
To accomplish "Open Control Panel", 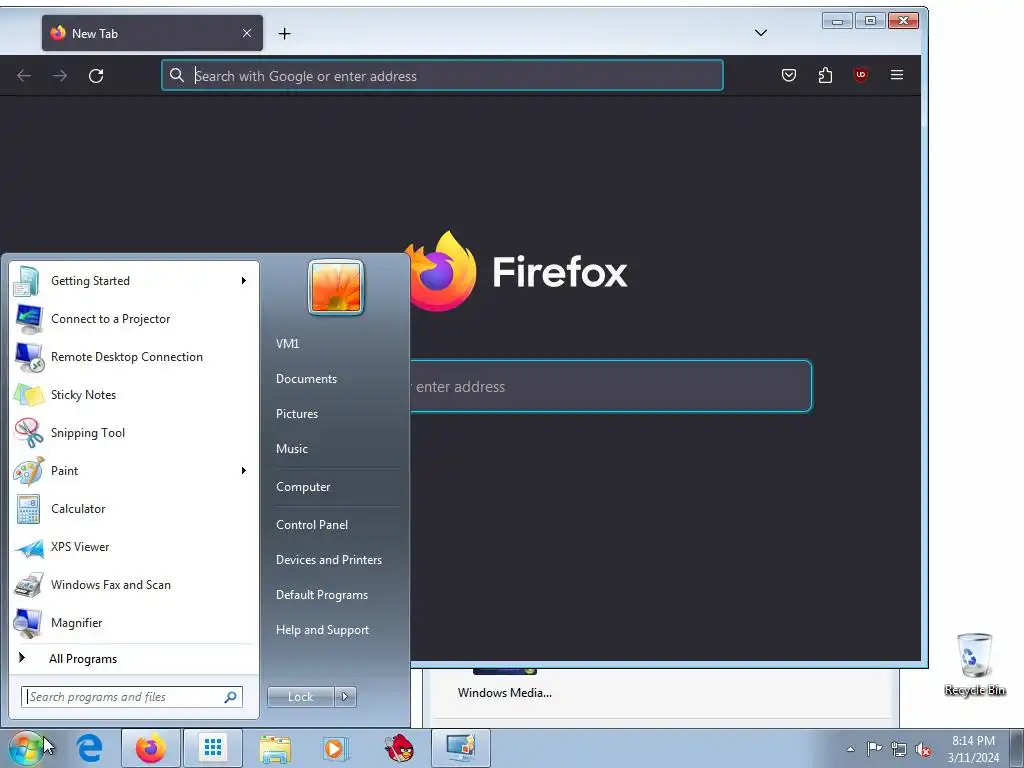I will [312, 524].
